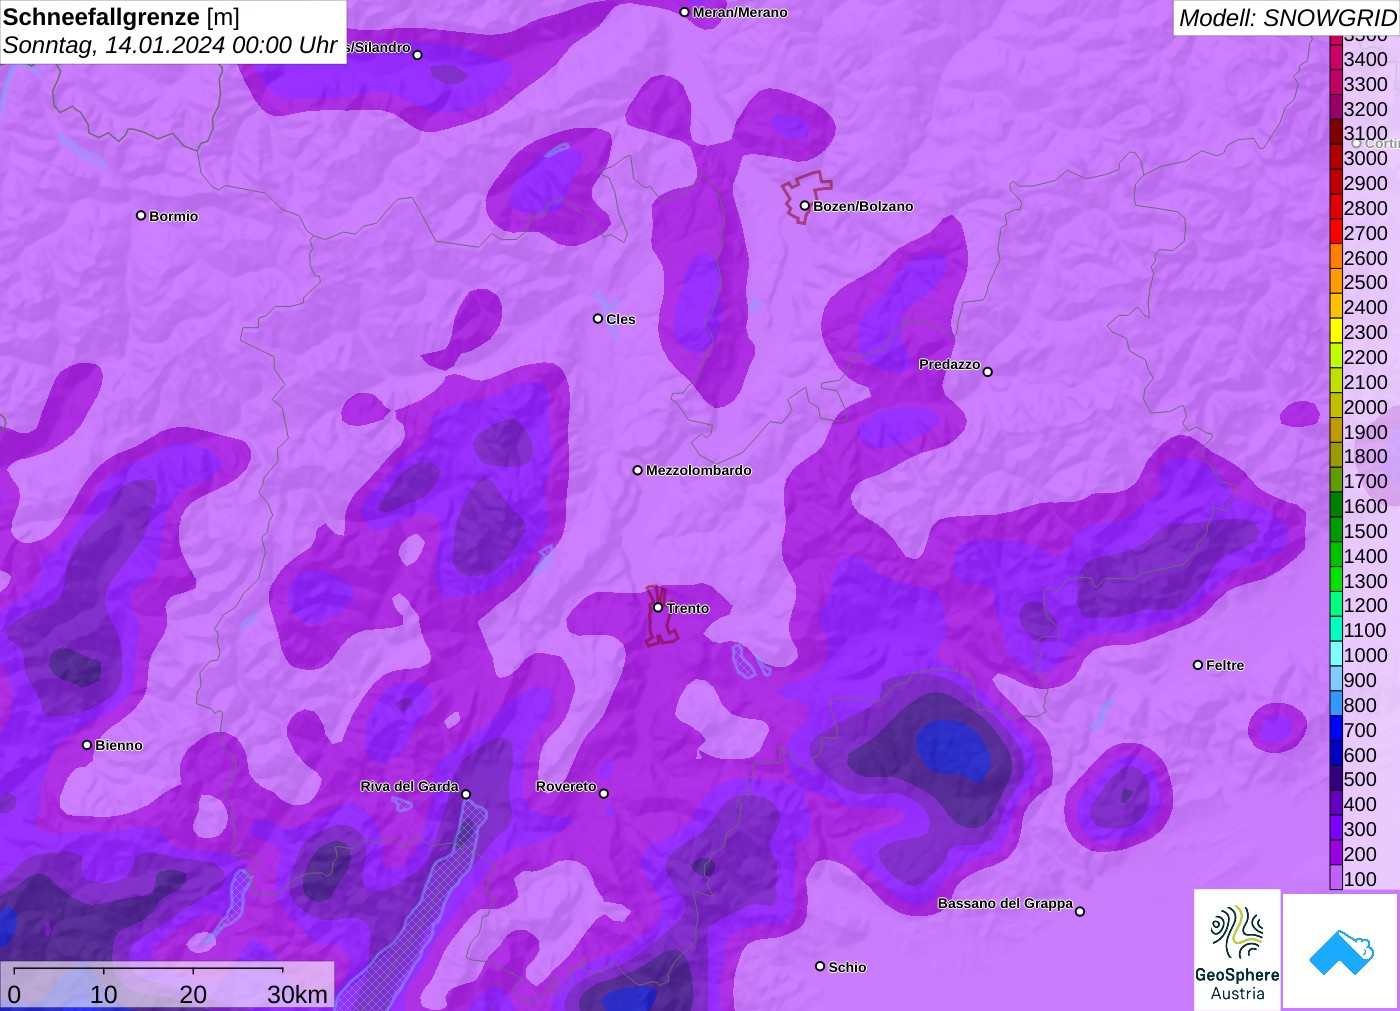Select the Predazzo location marker
Image resolution: width=1400 pixels, height=1011 pixels.
click(988, 372)
